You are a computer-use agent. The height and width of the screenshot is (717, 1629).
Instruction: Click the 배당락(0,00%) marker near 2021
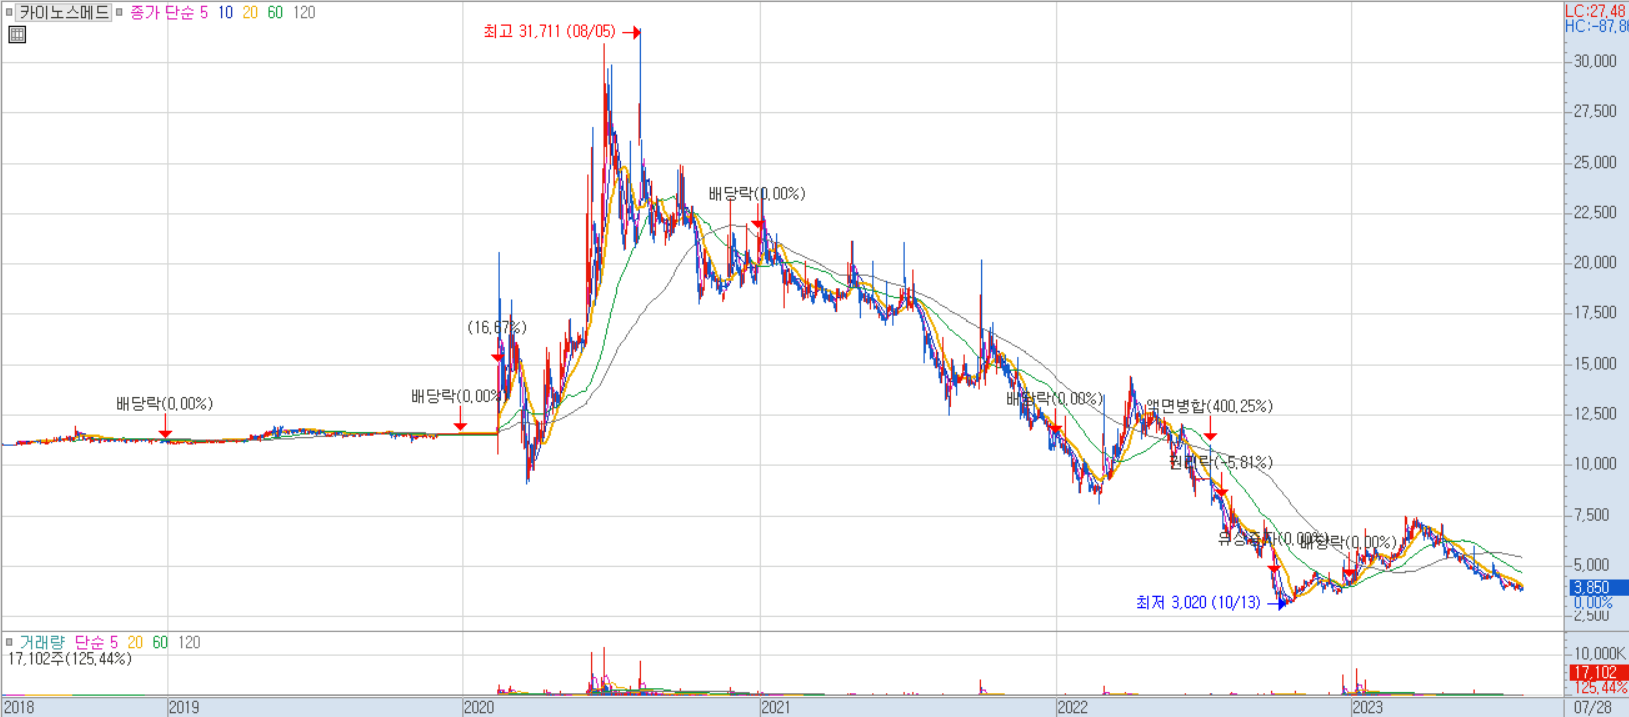[x=757, y=194]
